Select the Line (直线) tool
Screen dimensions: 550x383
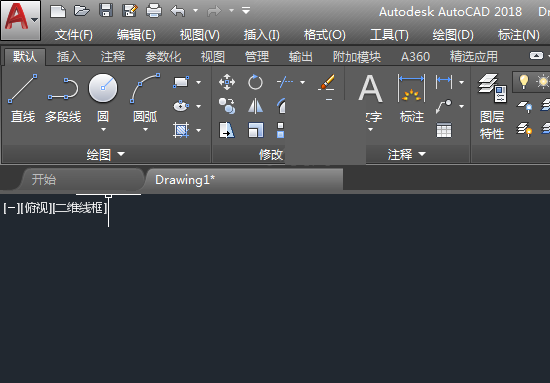tap(23, 98)
